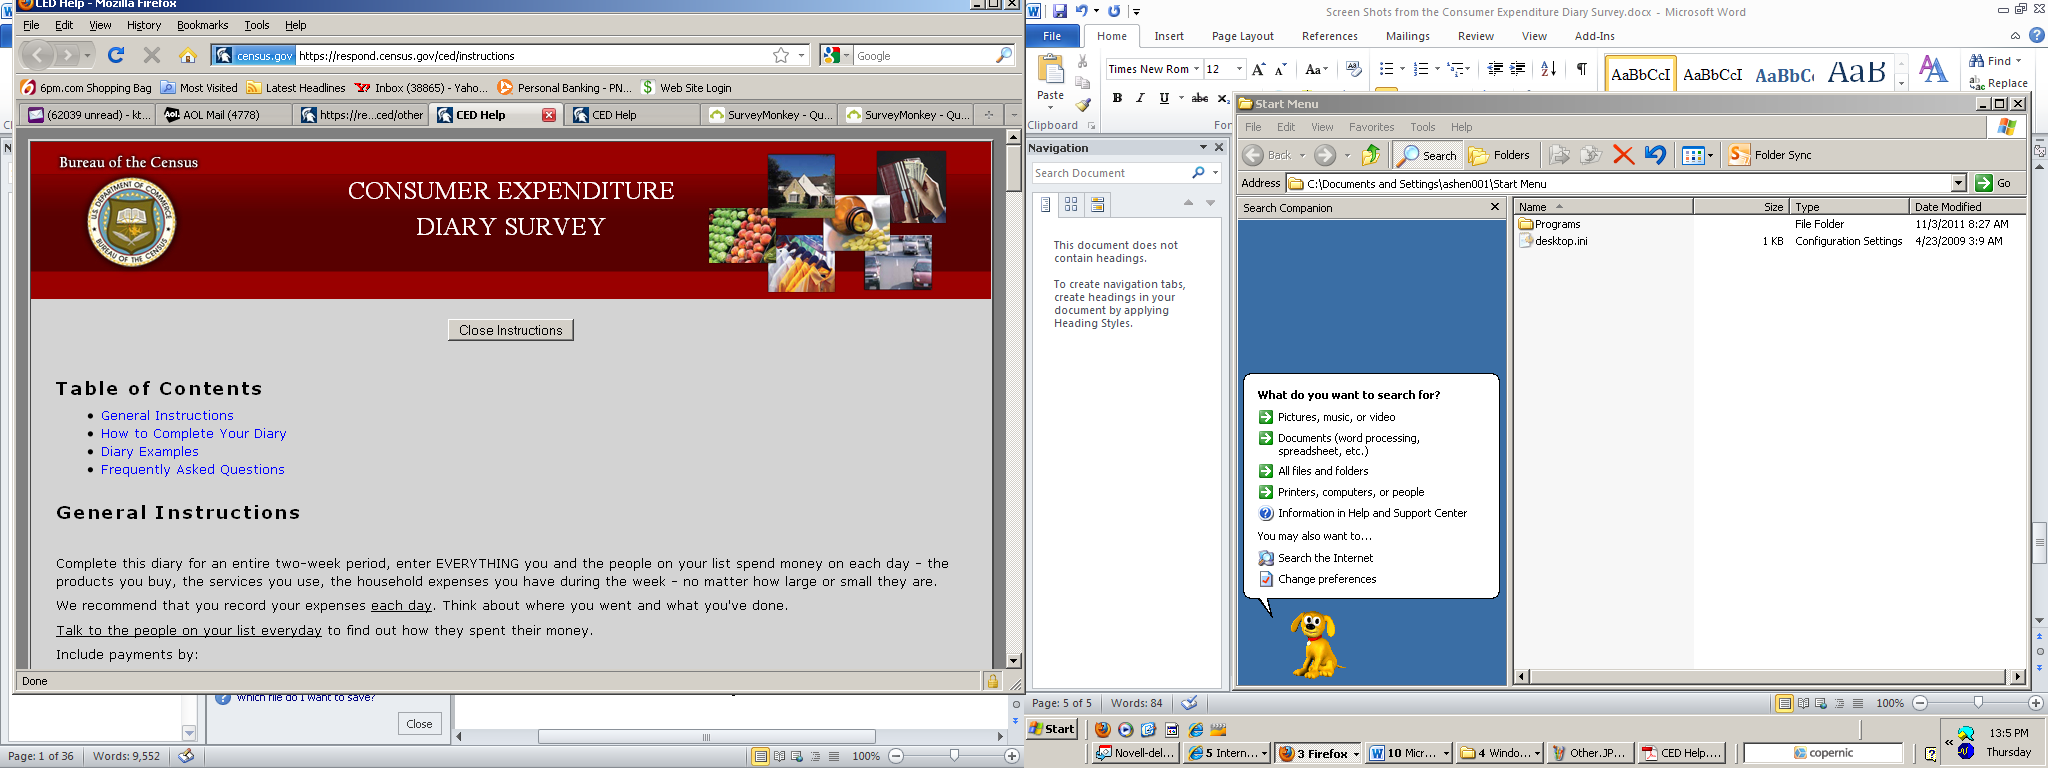Apply strikethrough formatting in Word
Image resolution: width=2048 pixels, height=768 pixels.
(1200, 98)
